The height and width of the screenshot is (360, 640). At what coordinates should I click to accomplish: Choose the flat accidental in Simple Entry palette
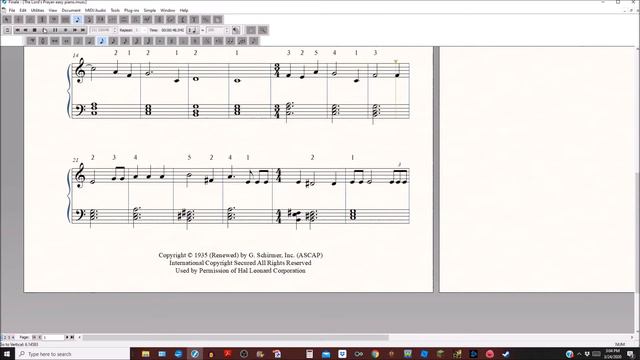tap(184, 41)
